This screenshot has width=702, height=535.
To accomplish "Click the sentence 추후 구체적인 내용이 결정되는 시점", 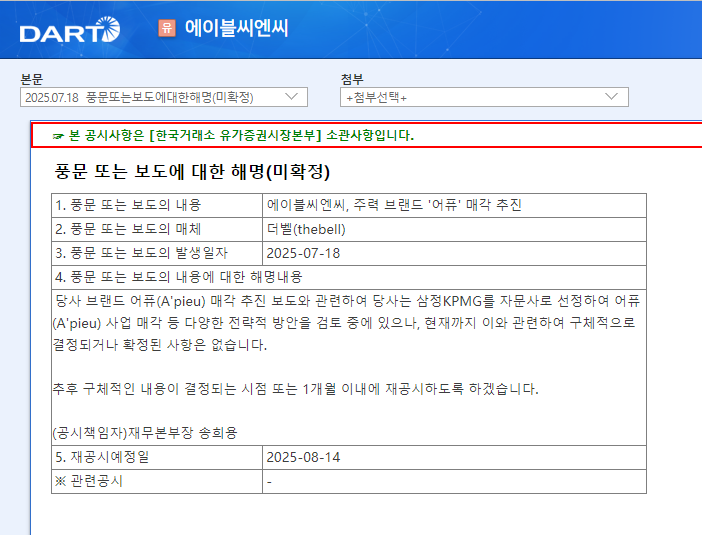I will click(295, 389).
